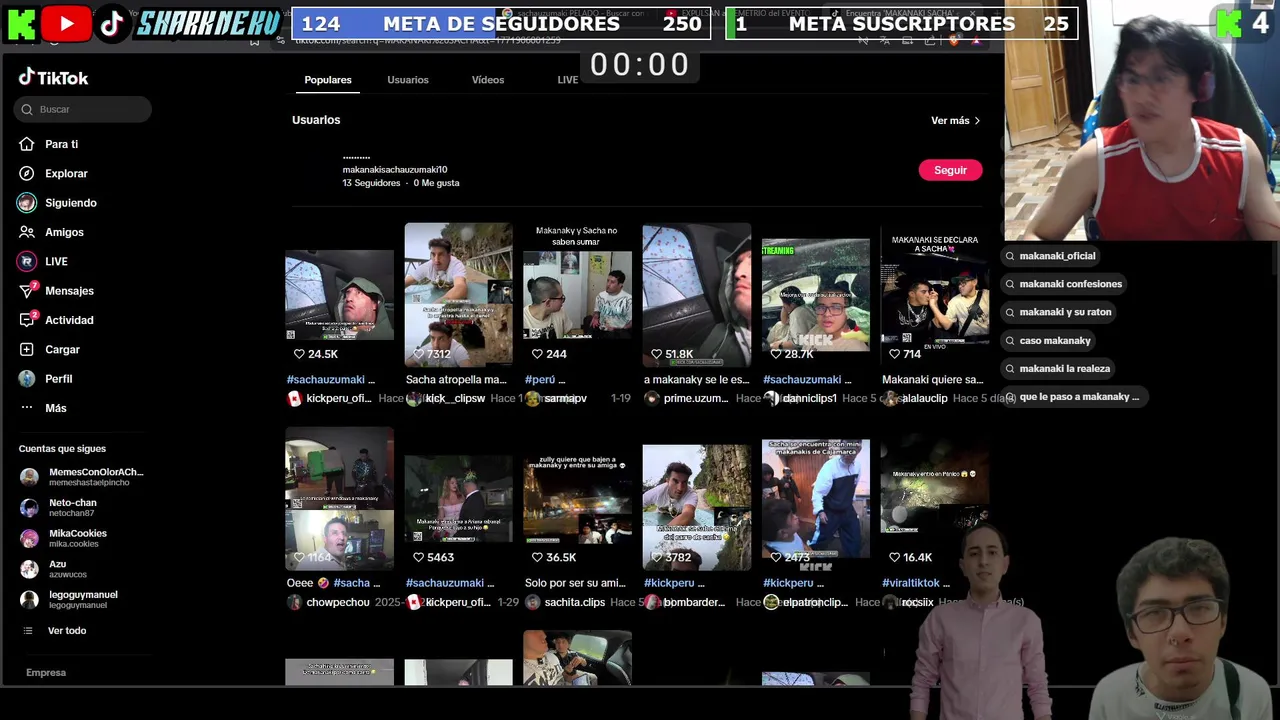
Task: Click the Buscar search field
Action: tap(83, 109)
